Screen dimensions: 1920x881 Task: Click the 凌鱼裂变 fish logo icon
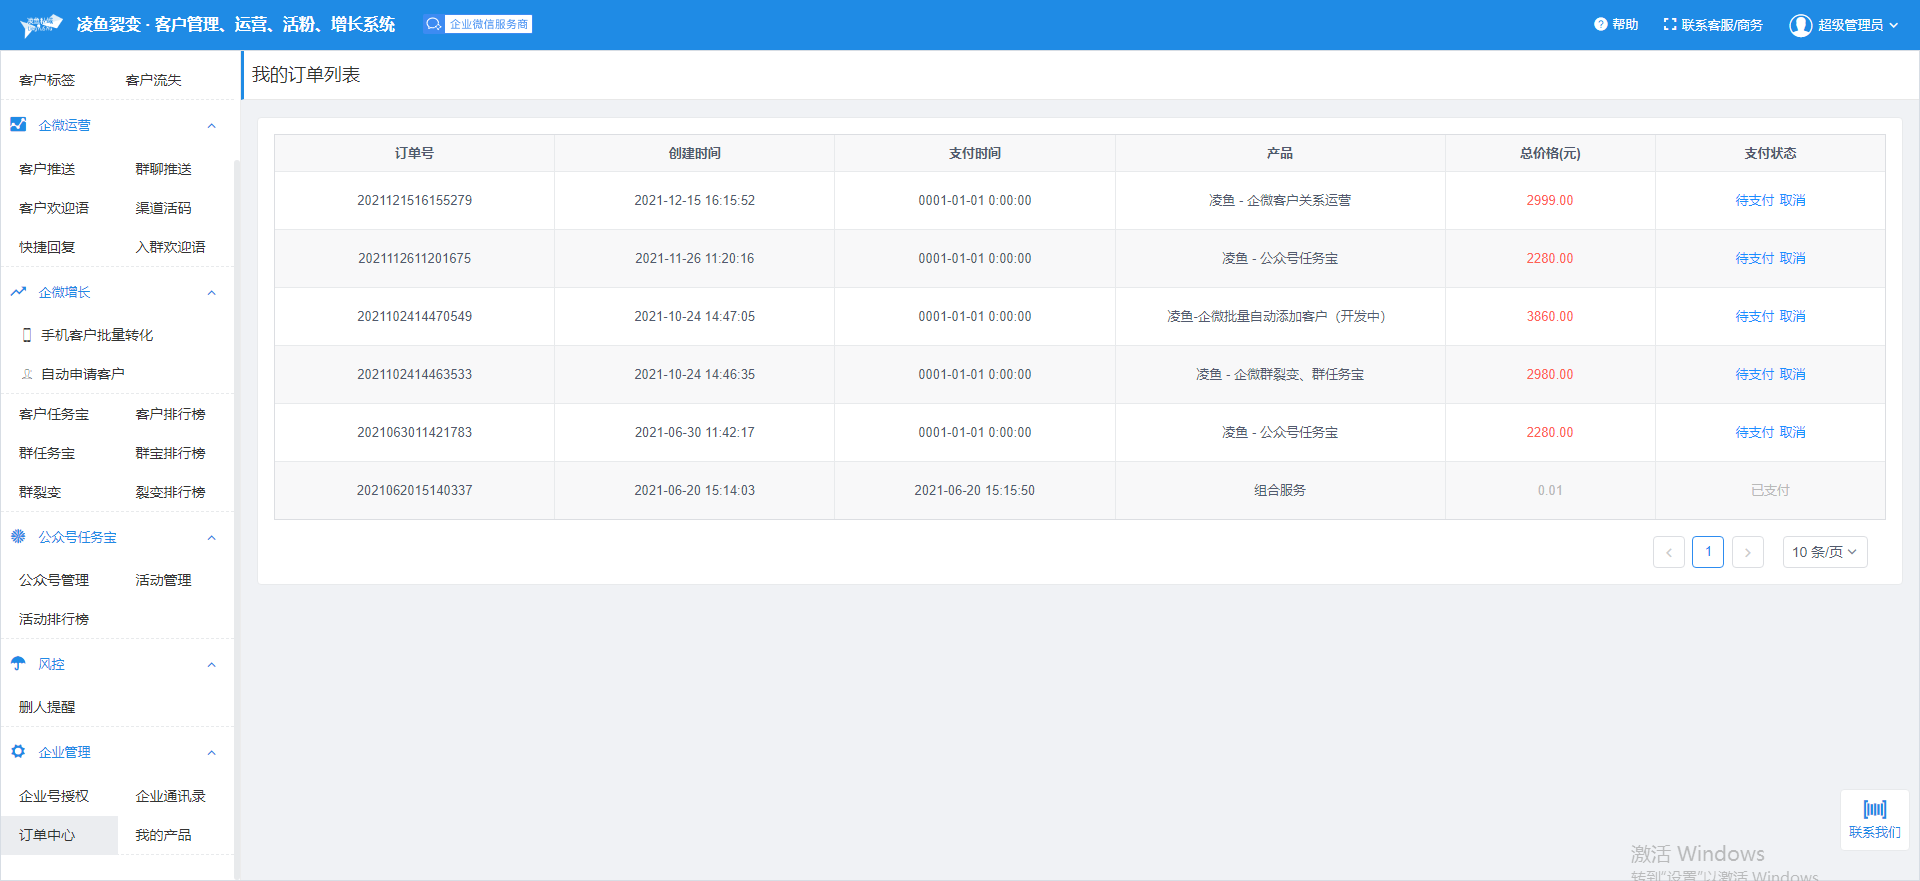click(41, 25)
